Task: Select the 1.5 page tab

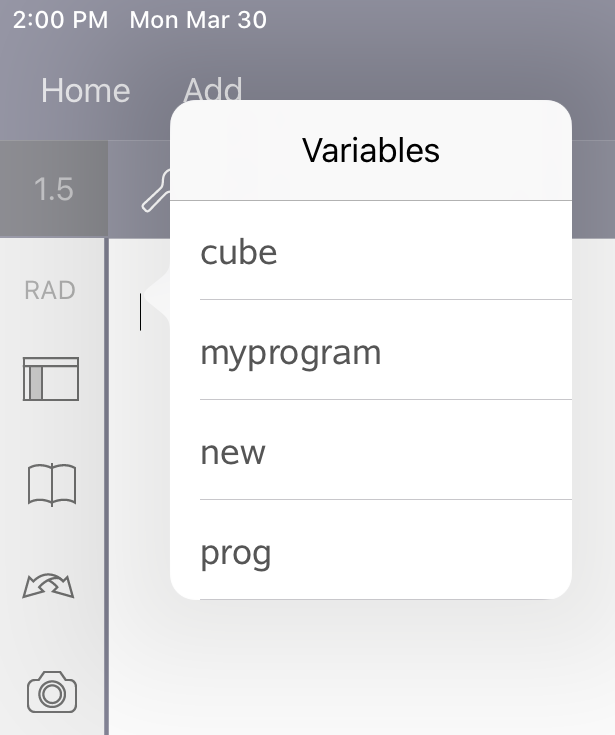Action: 53,189
